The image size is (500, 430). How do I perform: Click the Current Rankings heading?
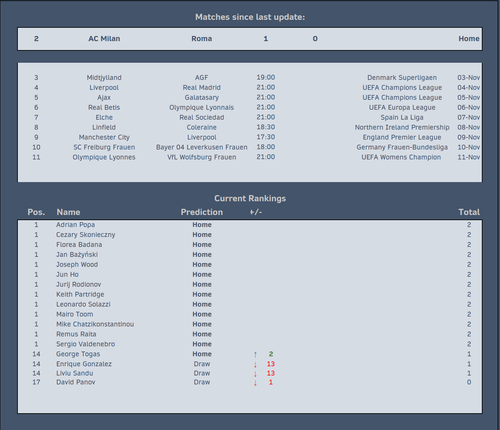click(250, 199)
